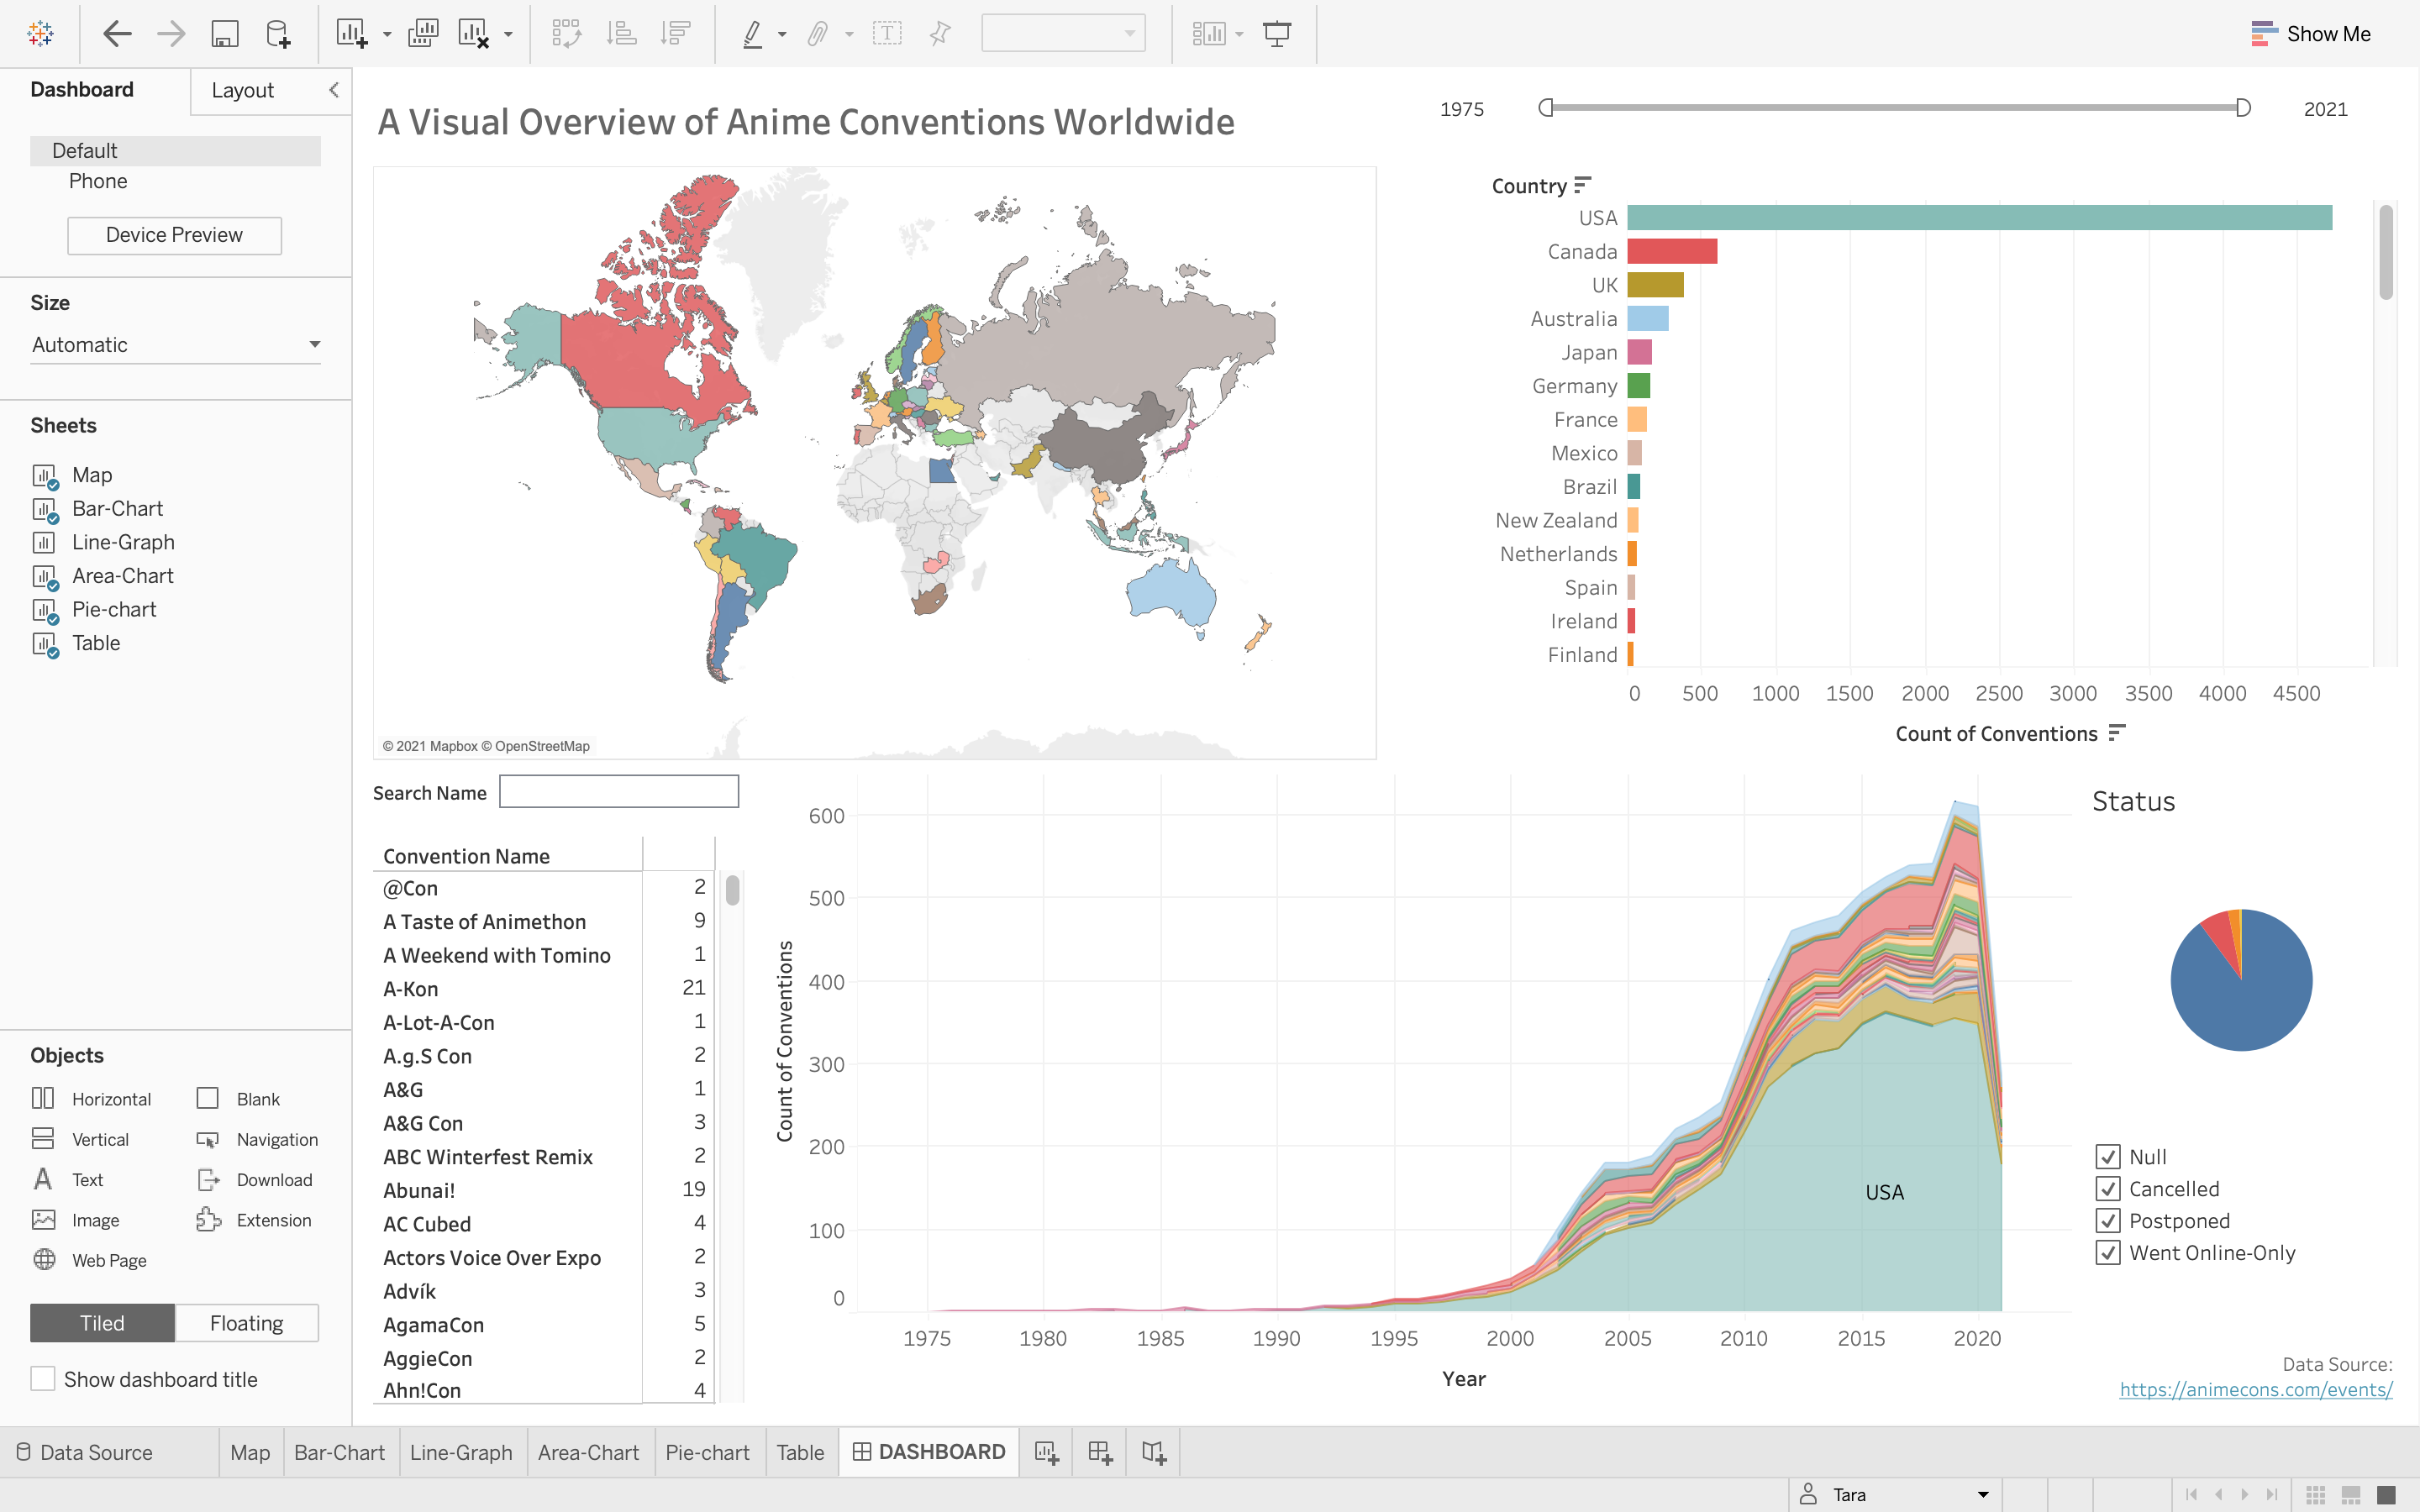Collapse the Dashboard side pane arrow
This screenshot has height=1512, width=2420.
pos(334,90)
